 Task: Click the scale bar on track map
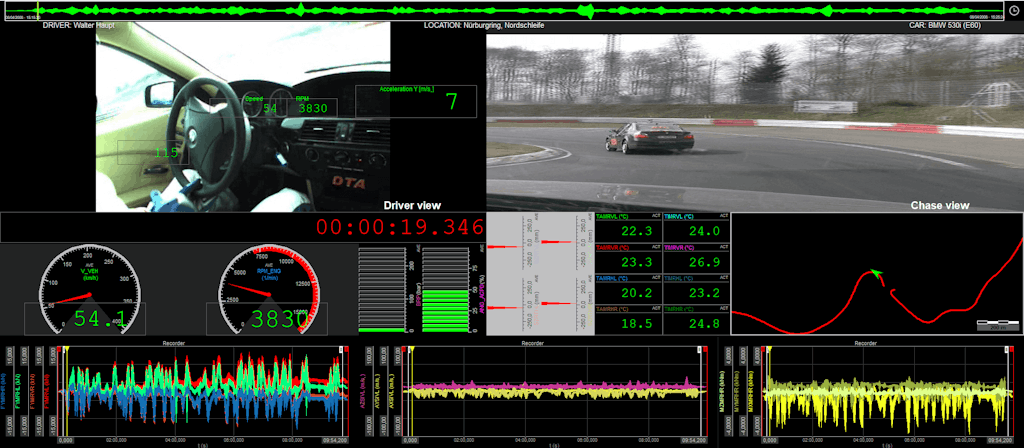997,324
